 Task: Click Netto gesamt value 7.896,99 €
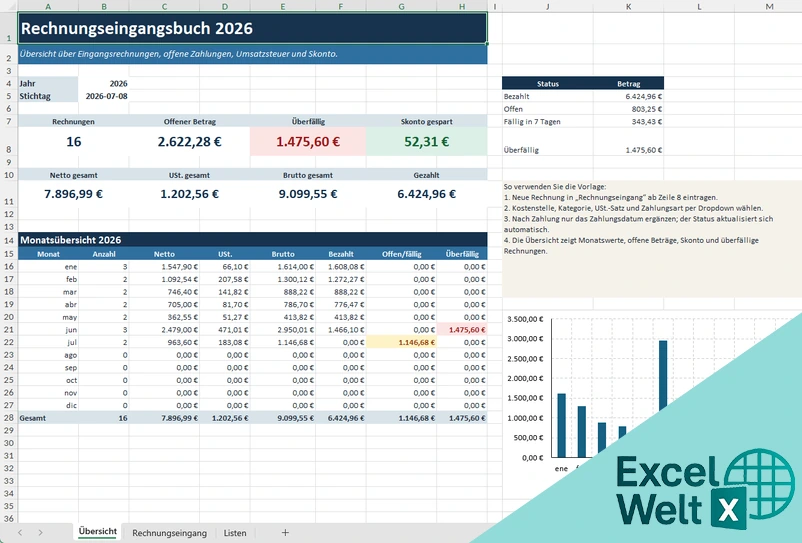(74, 194)
